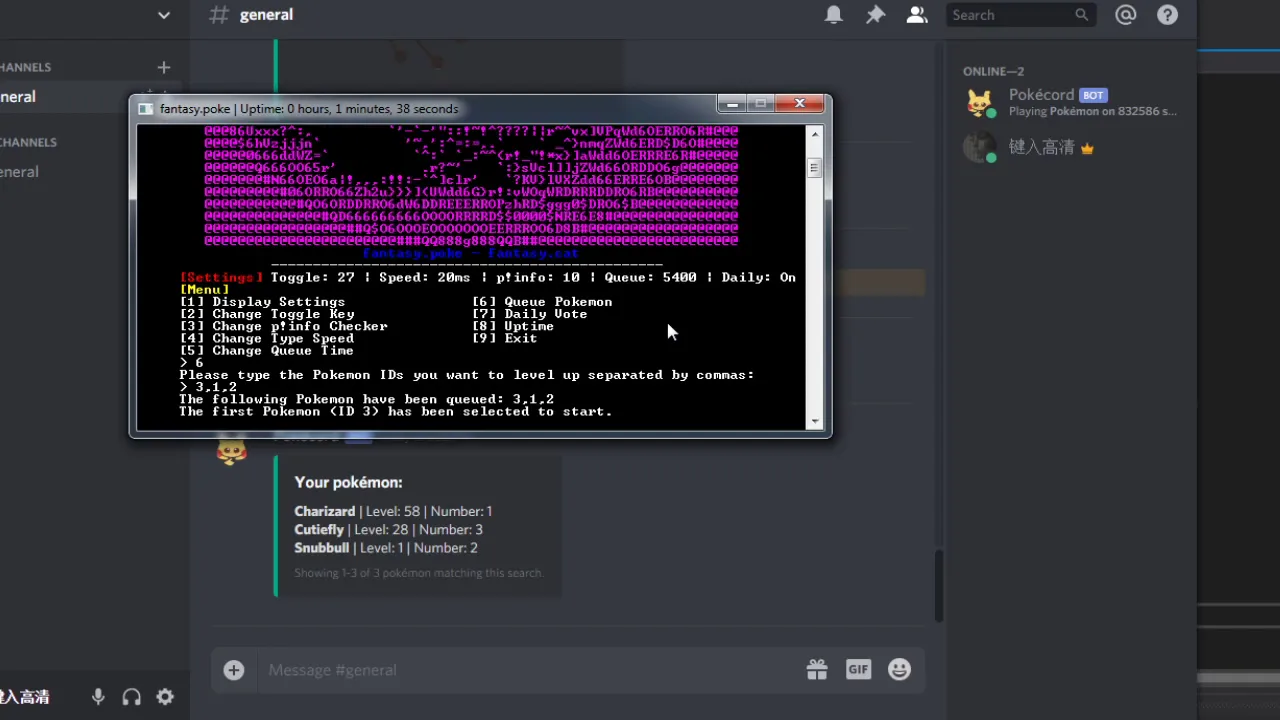Screen dimensions: 1280x720
Task: Click the Pokécord member name
Action: [1041, 95]
